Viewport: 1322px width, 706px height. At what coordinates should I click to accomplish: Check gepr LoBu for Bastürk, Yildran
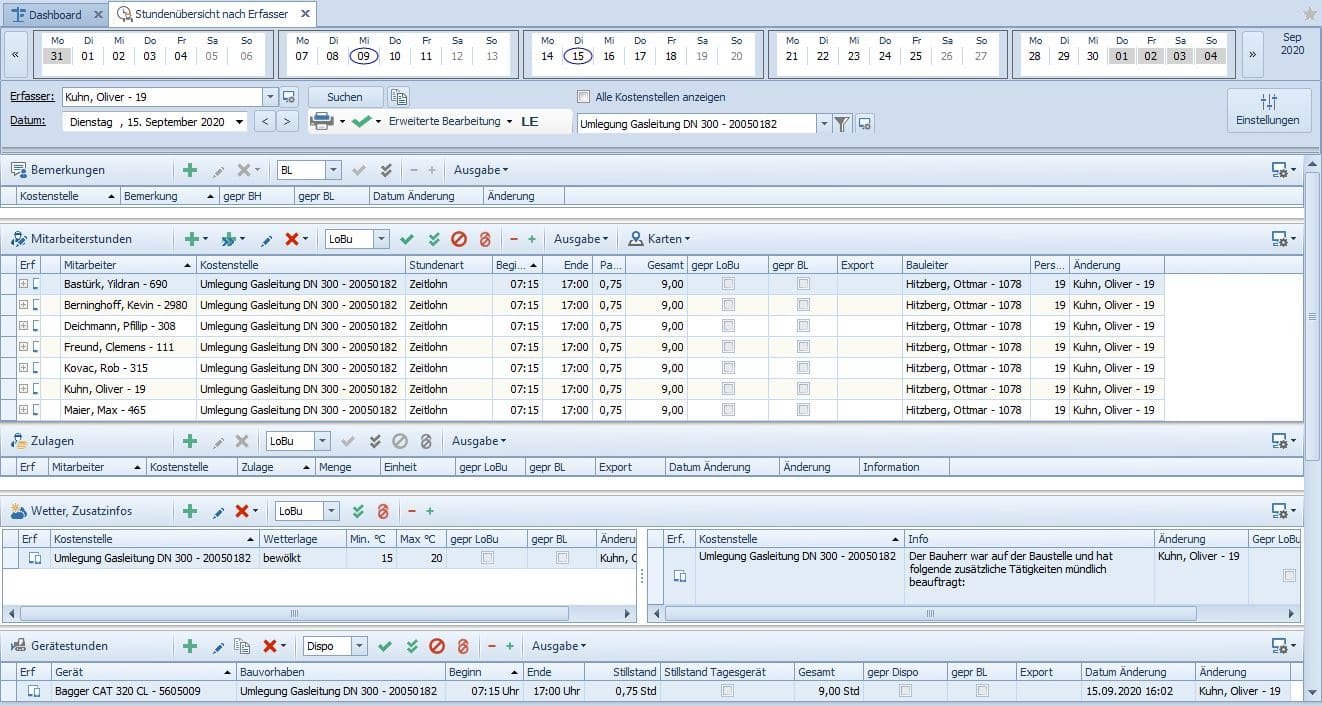click(728, 284)
